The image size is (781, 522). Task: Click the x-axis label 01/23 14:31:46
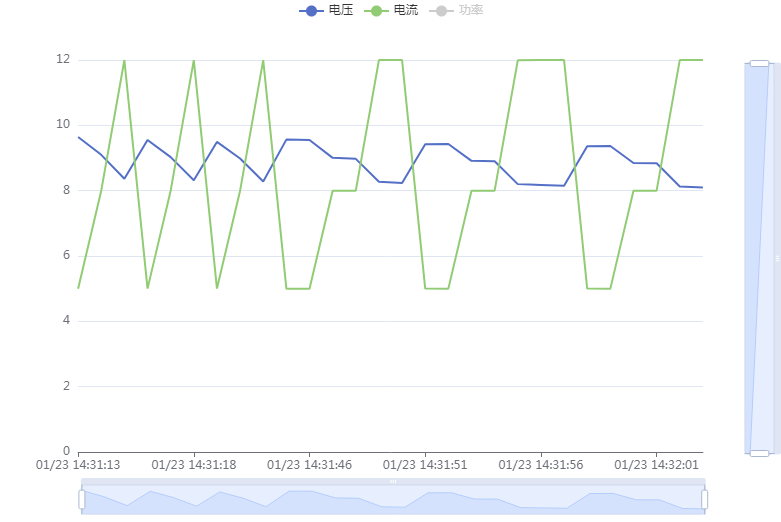[309, 465]
